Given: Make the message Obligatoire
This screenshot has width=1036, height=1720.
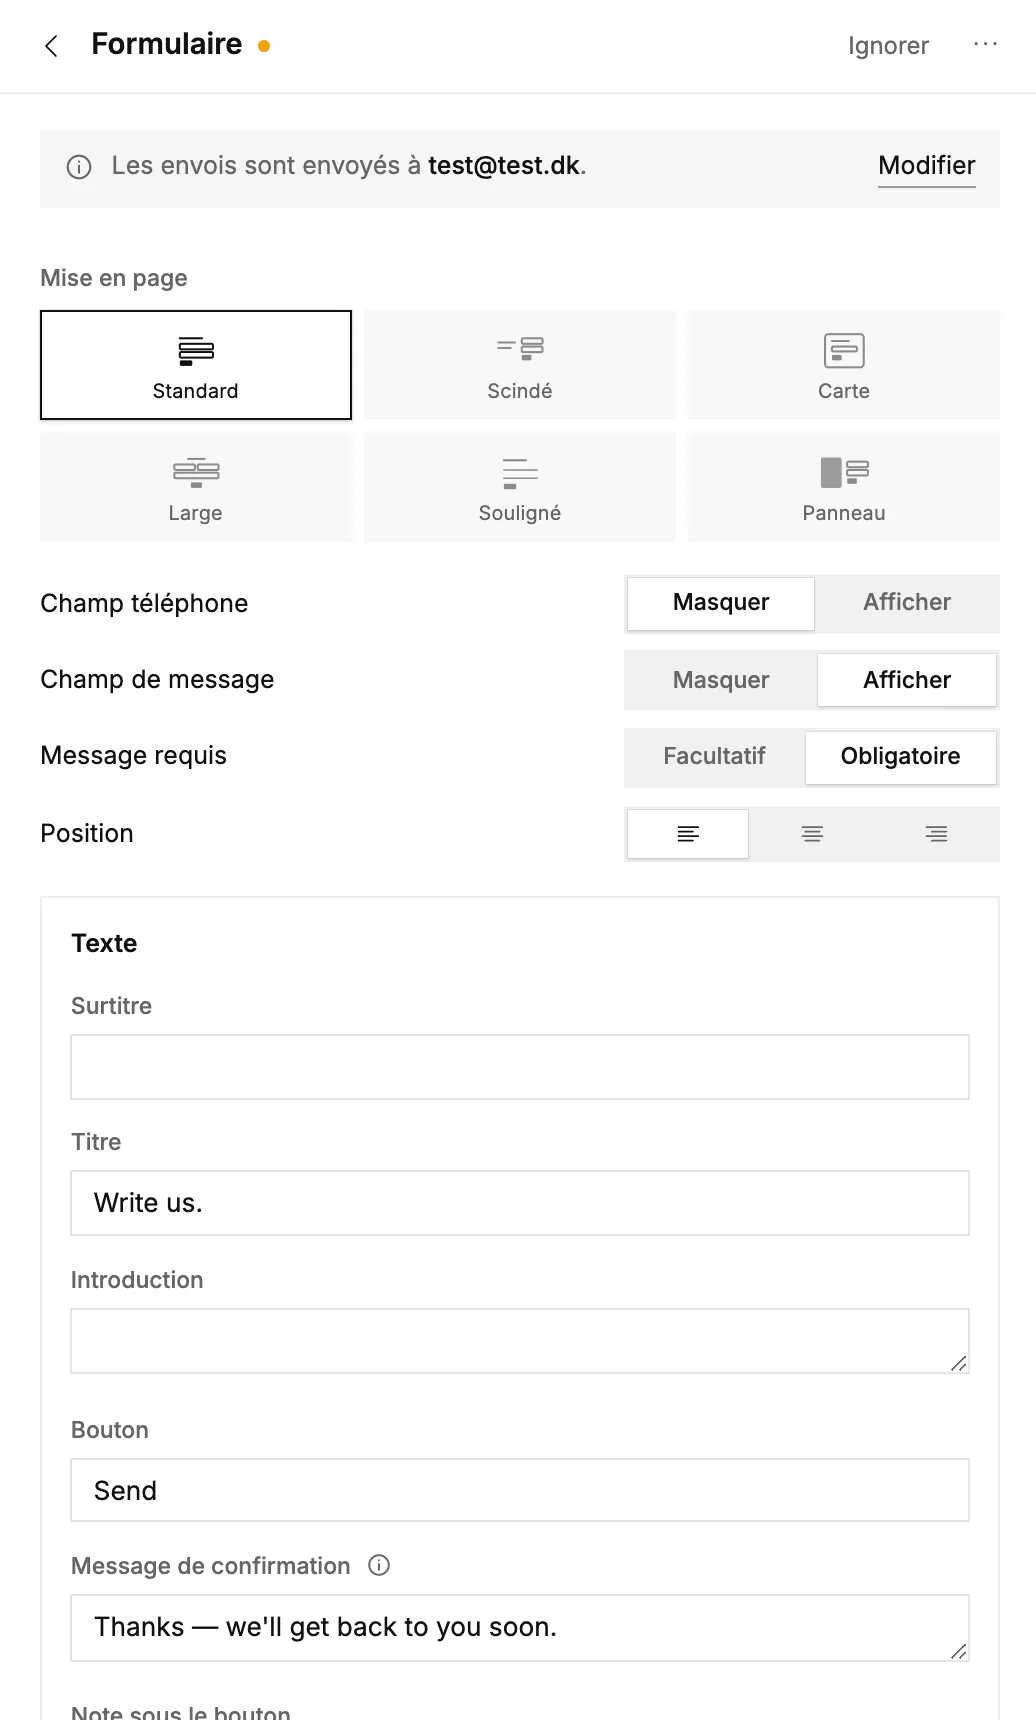Looking at the screenshot, I should [x=901, y=757].
